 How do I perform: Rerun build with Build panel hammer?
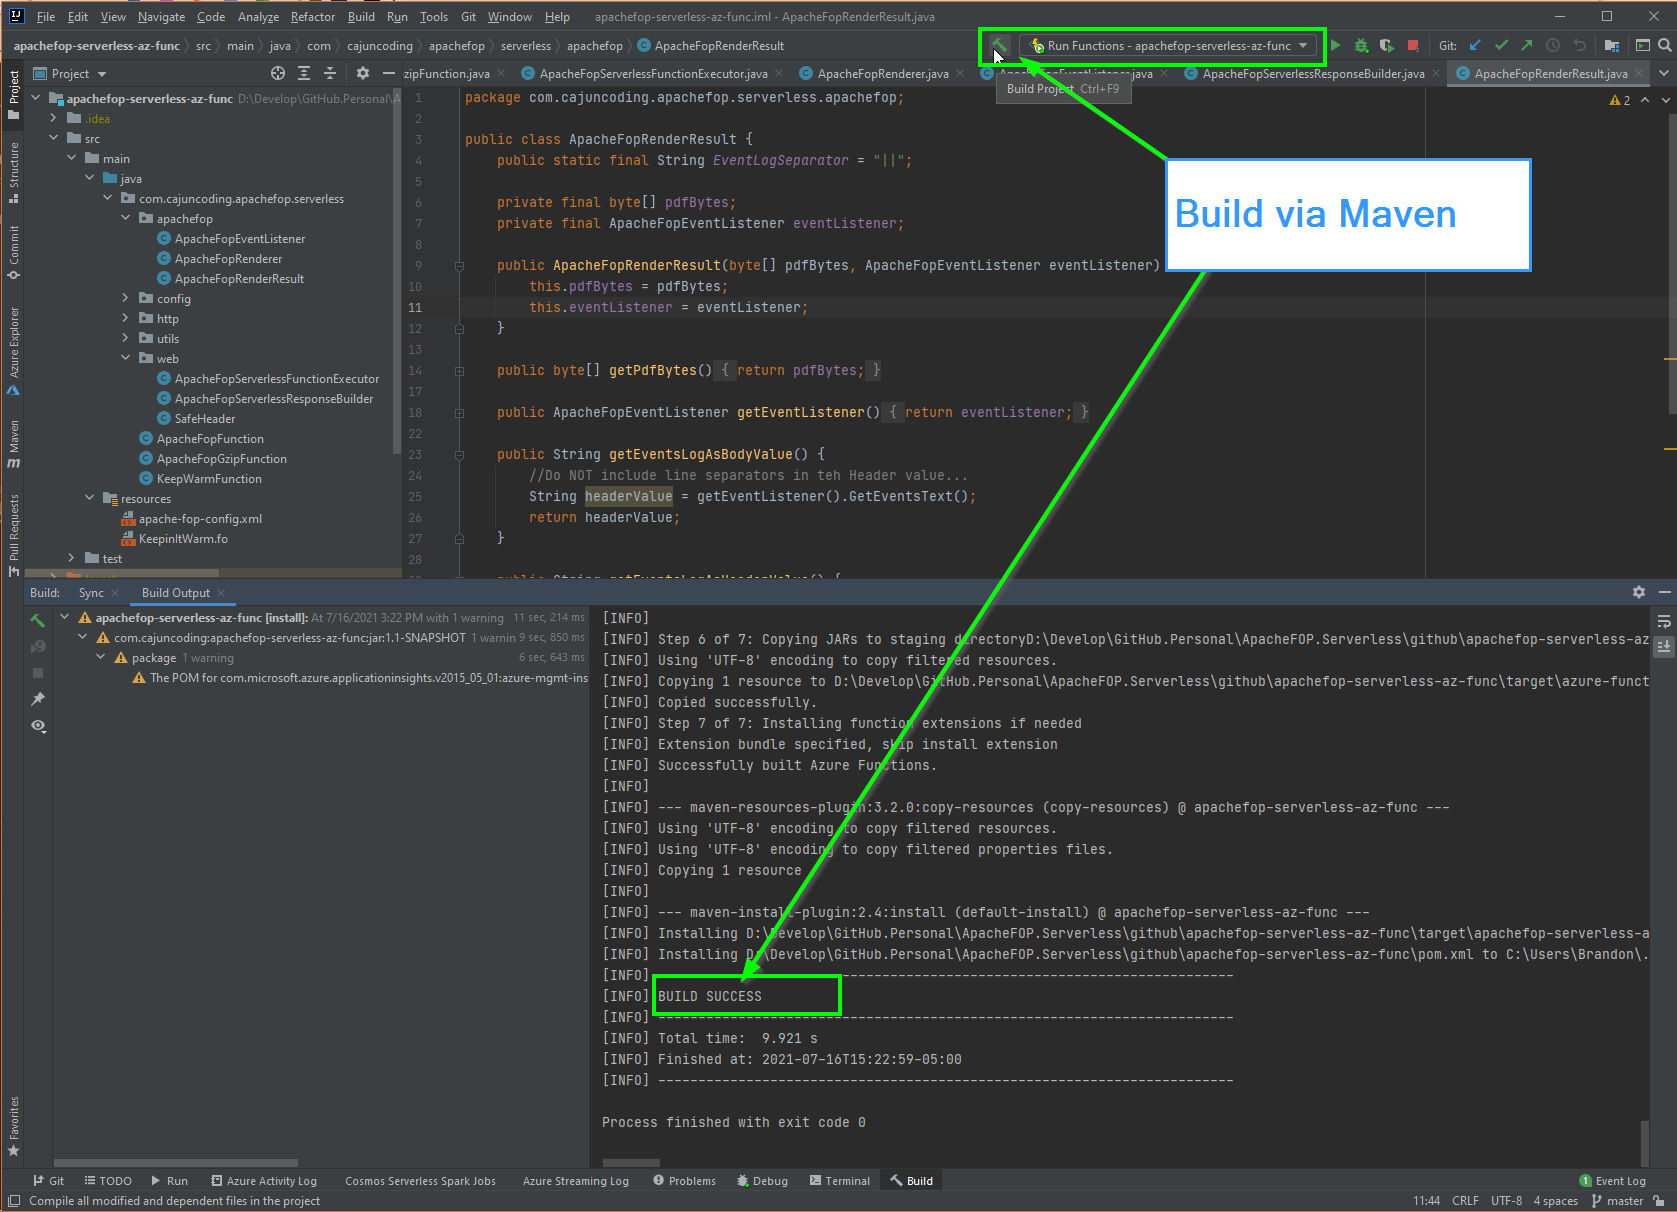[38, 621]
